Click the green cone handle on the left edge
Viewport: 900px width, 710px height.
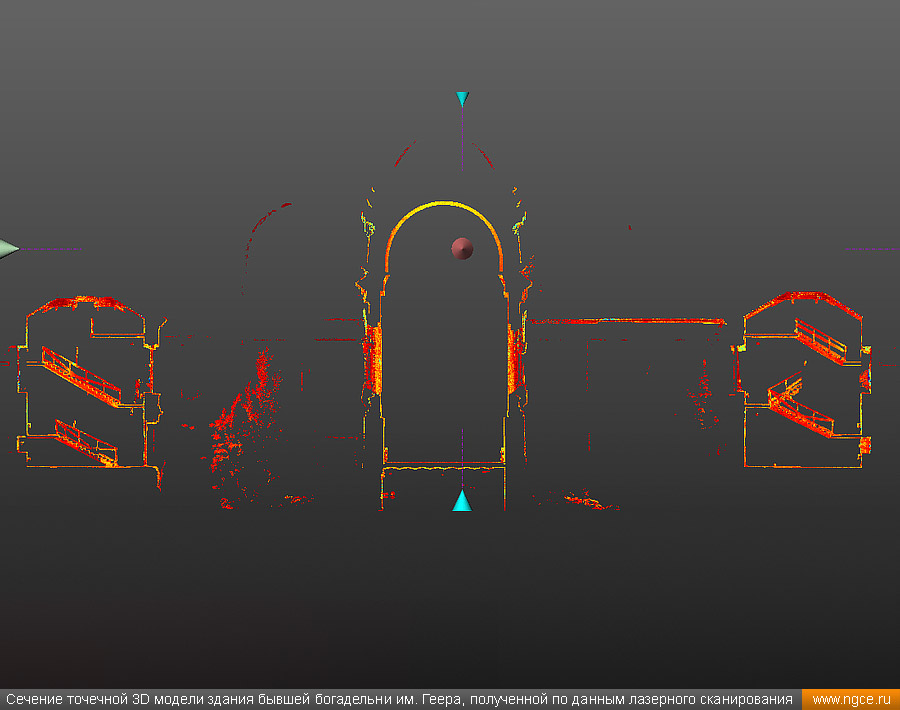click(9, 249)
